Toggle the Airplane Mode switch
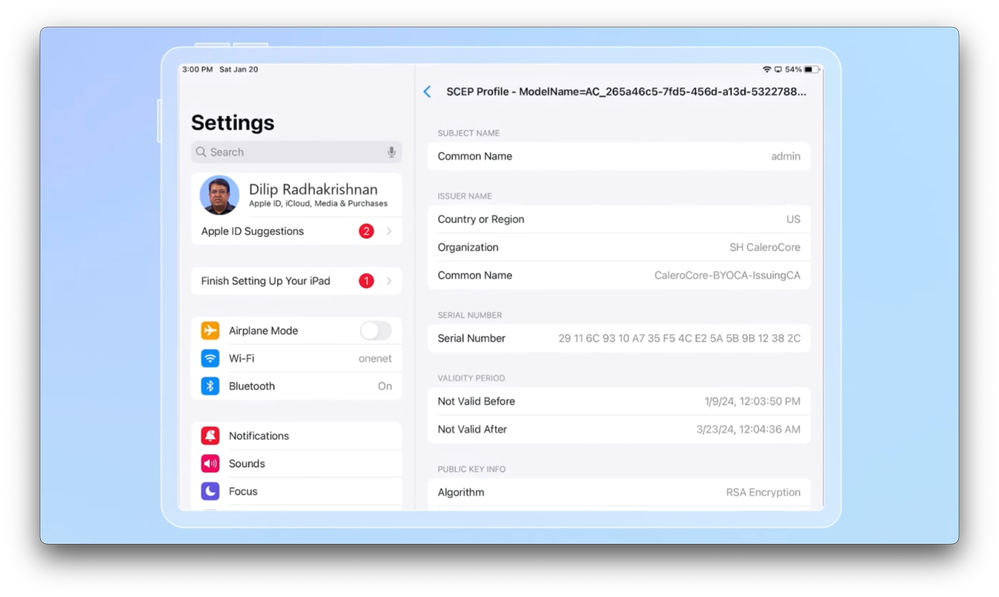The width and height of the screenshot is (999, 597). click(x=376, y=330)
